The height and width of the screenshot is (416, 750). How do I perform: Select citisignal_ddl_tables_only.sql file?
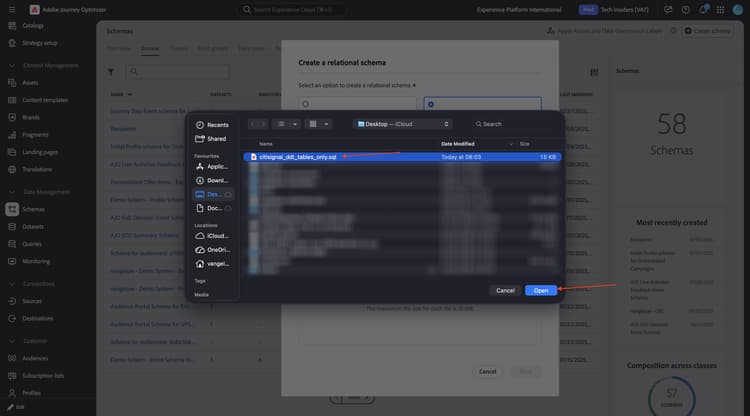pyautogui.click(x=402, y=157)
